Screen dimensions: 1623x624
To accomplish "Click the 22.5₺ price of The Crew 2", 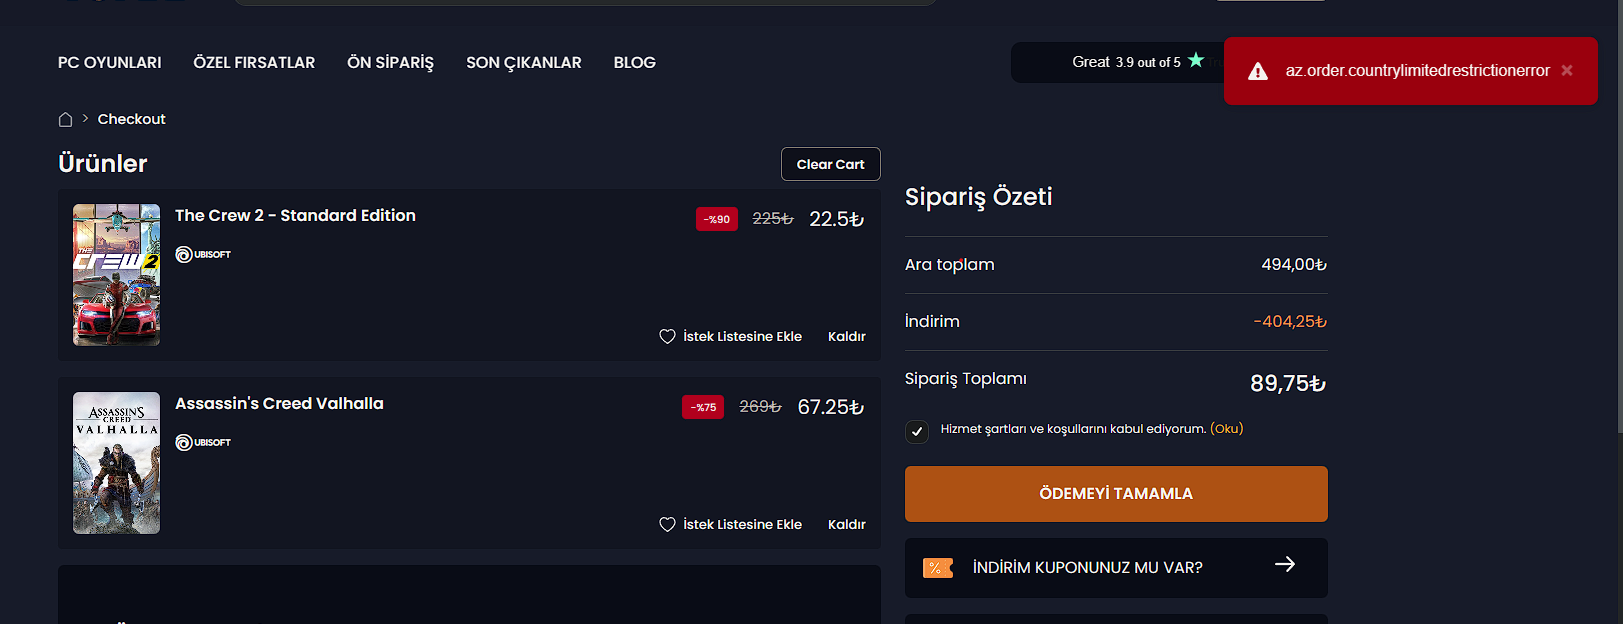I will click(x=836, y=219).
